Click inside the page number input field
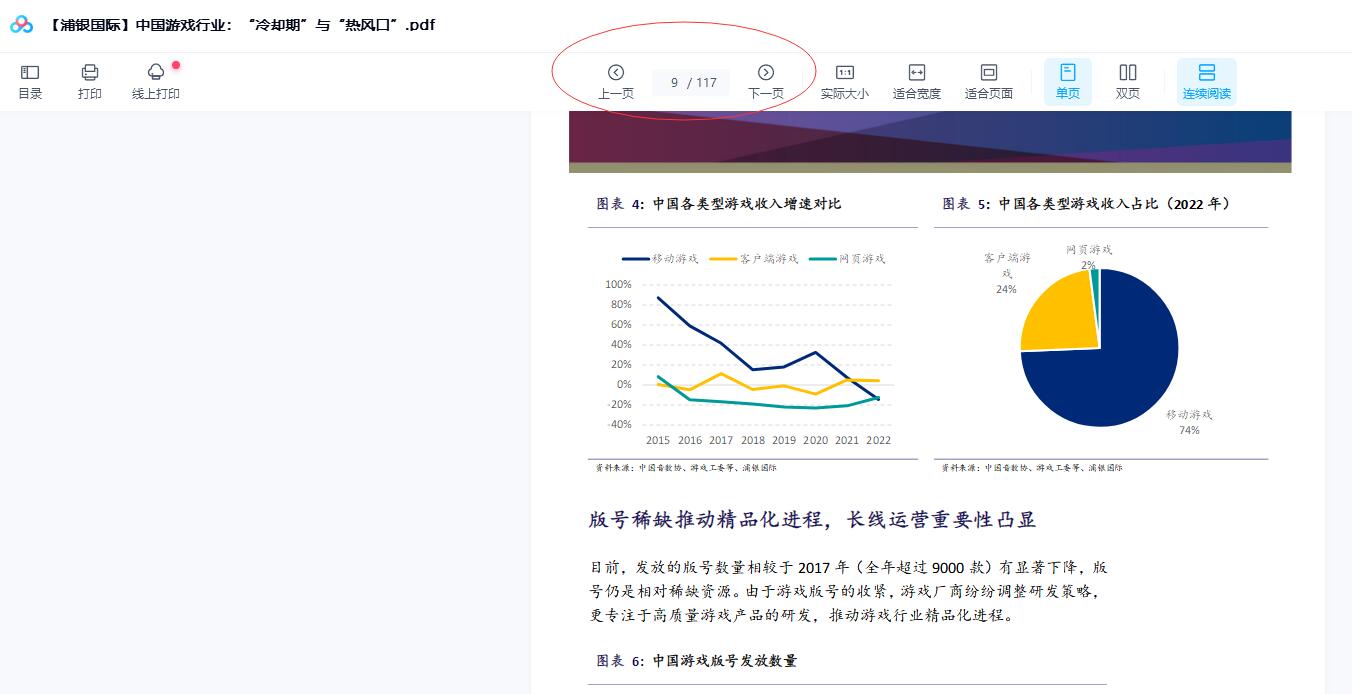 [690, 83]
